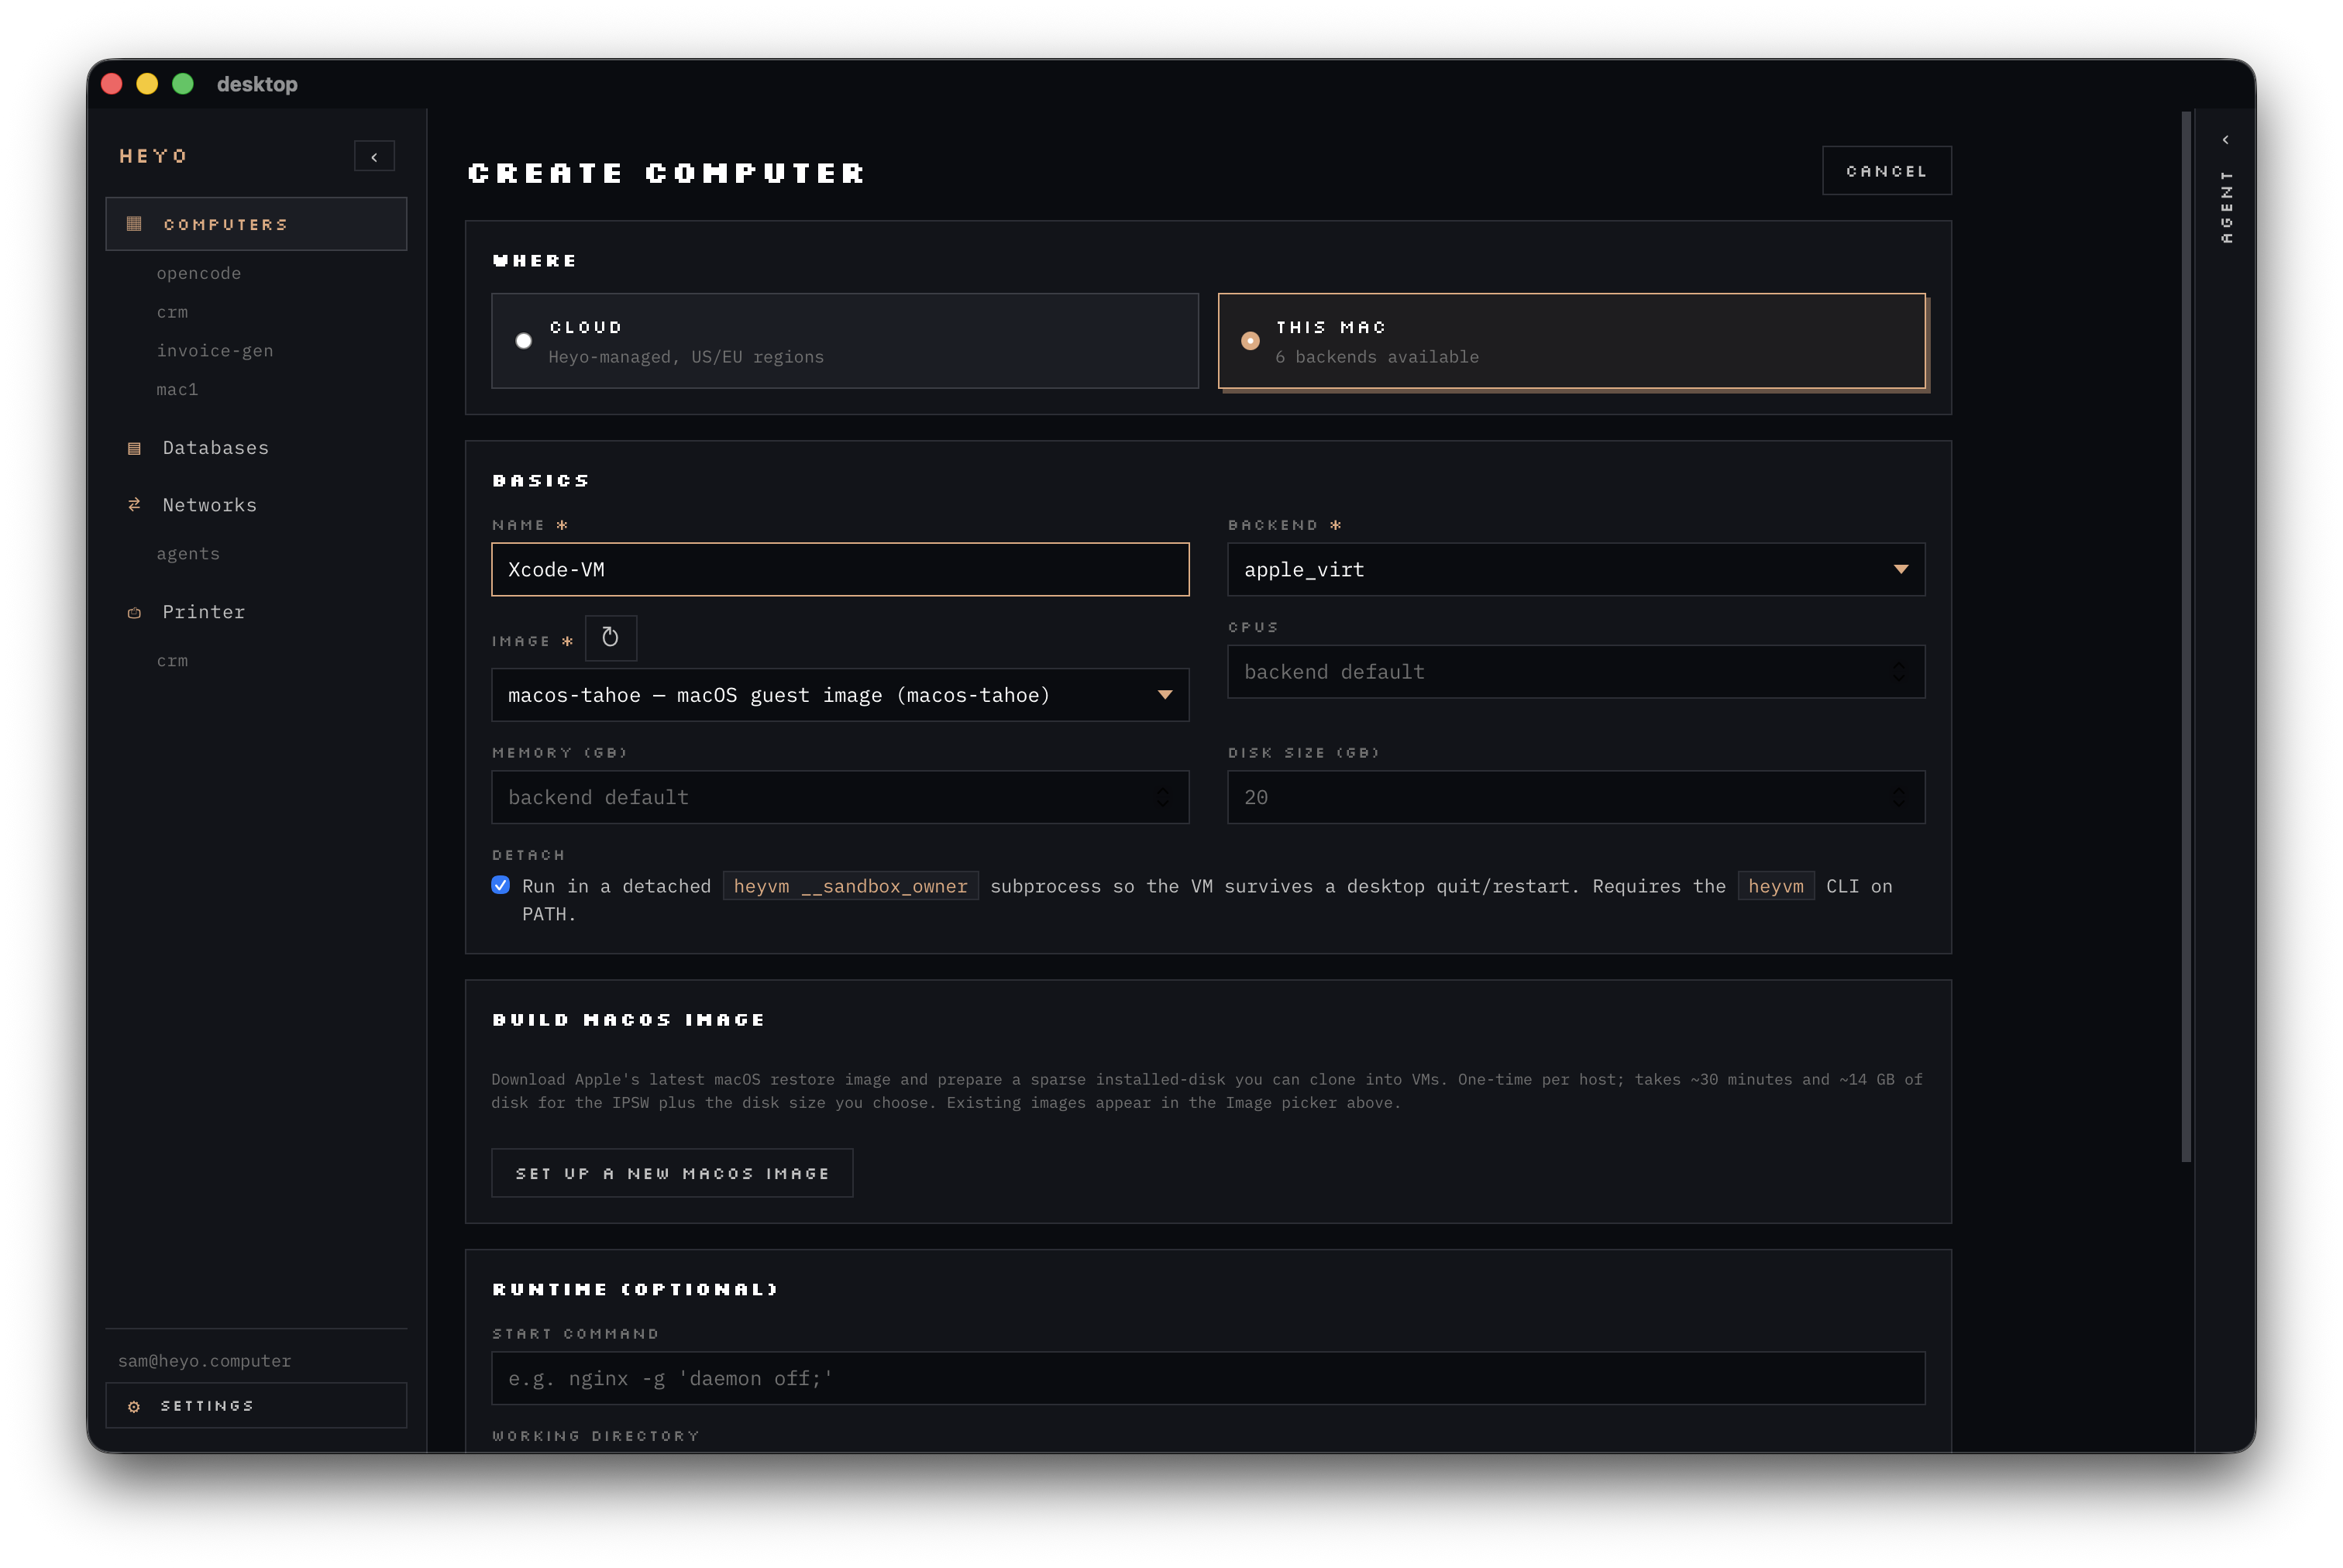This screenshot has height=1568, width=2343.
Task: Open the Computers section in sidebar
Action: point(256,224)
